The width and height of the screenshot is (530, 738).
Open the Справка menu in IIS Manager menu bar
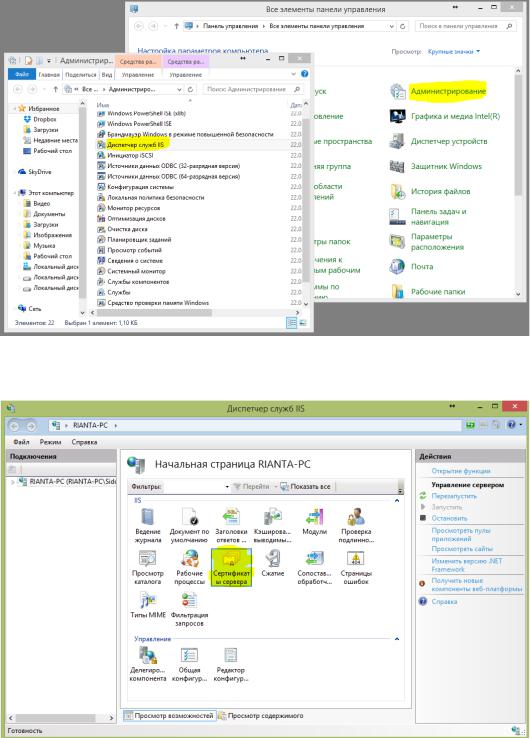point(84,442)
